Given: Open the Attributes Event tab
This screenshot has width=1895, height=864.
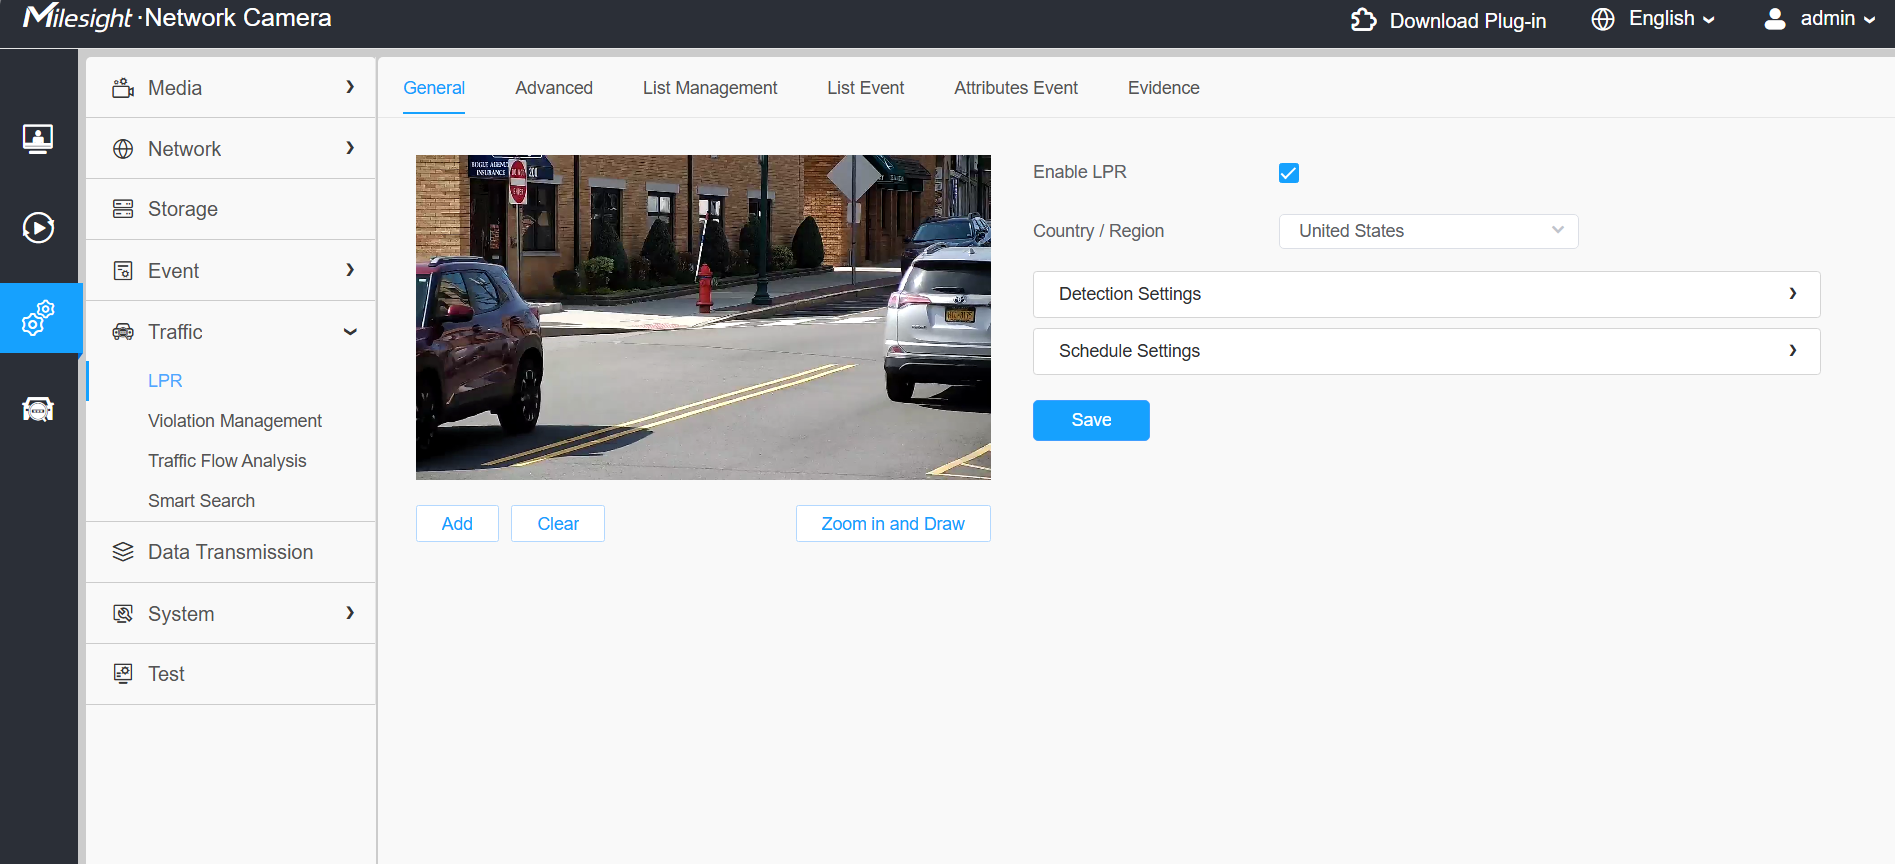Looking at the screenshot, I should (x=1016, y=88).
